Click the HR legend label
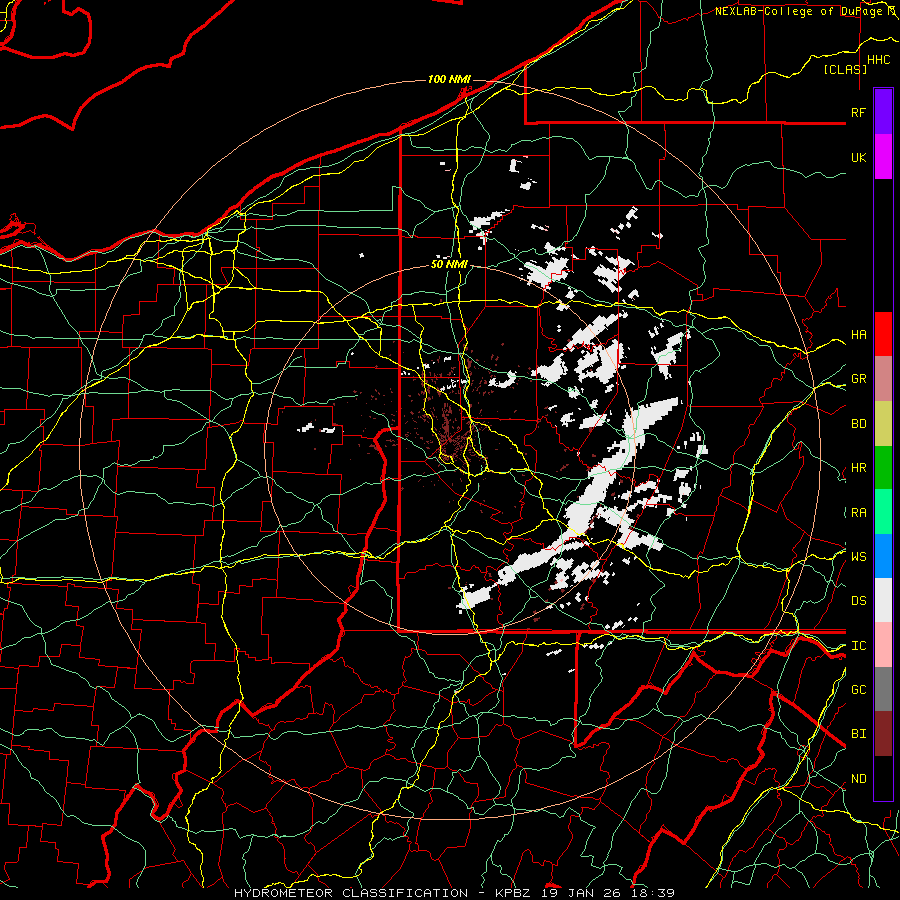Image resolution: width=900 pixels, height=900 pixels. (x=859, y=468)
